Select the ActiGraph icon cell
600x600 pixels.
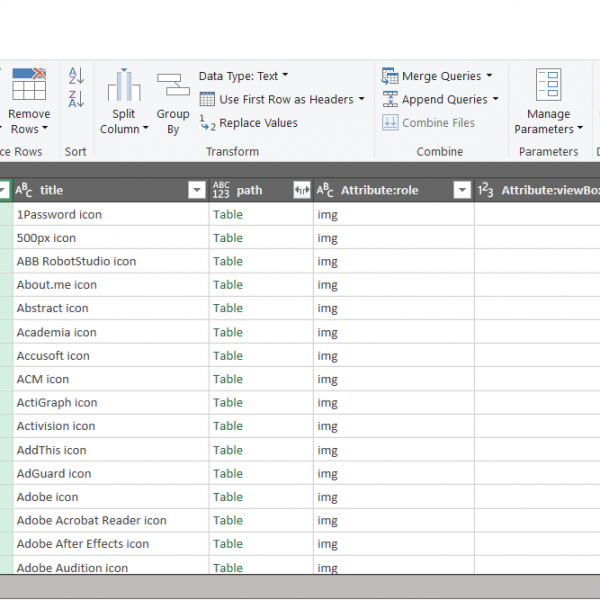pos(111,403)
